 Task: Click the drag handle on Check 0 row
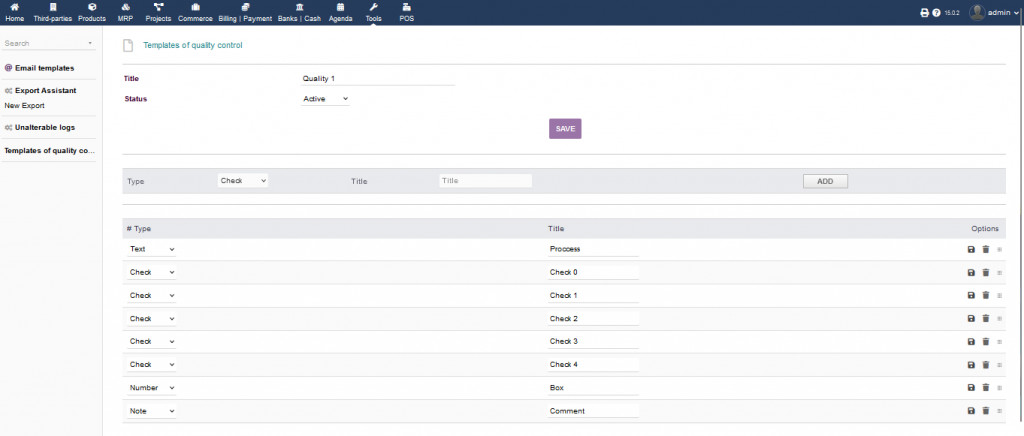(x=999, y=272)
